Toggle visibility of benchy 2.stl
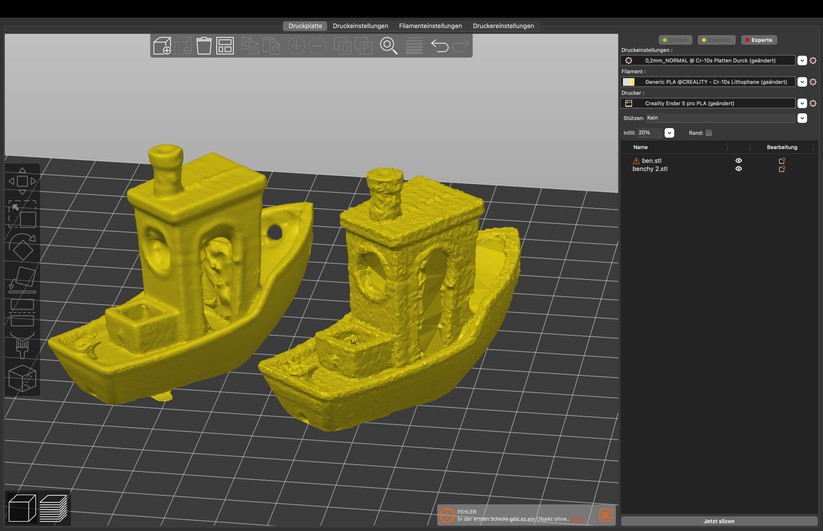Screen dimensions: 823x531 (x=739, y=169)
